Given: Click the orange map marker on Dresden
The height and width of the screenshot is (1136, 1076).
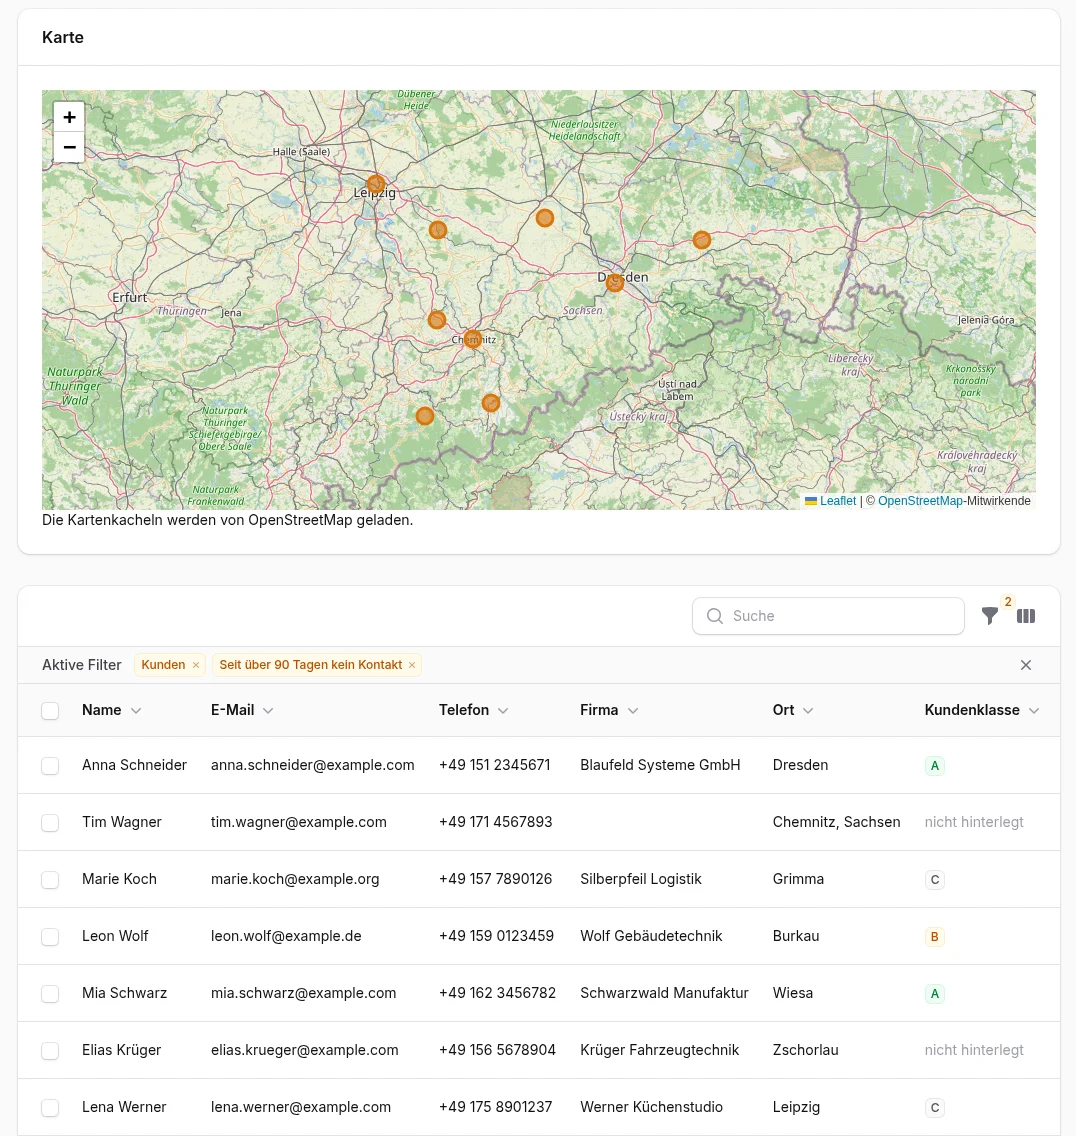Looking at the screenshot, I should click(x=614, y=283).
